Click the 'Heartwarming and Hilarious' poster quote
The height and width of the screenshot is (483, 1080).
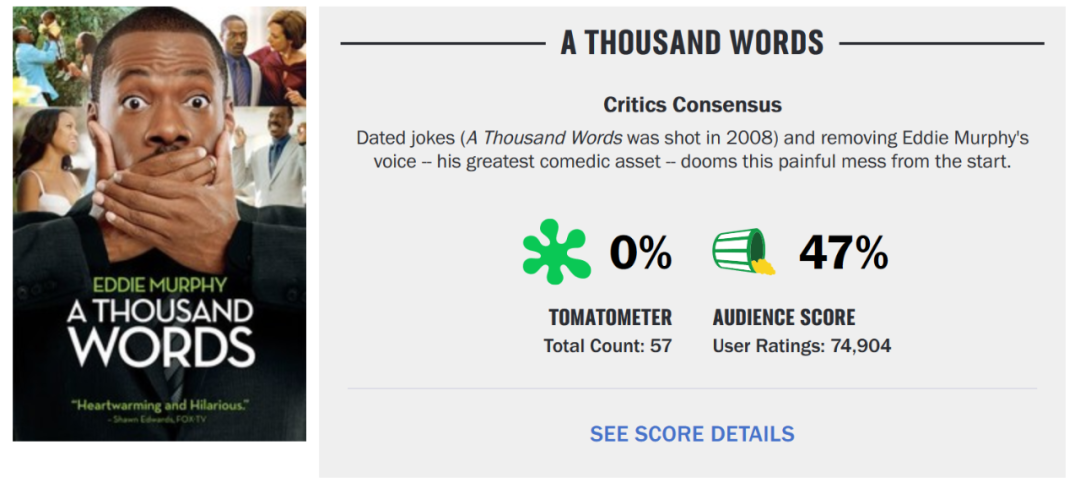click(159, 404)
